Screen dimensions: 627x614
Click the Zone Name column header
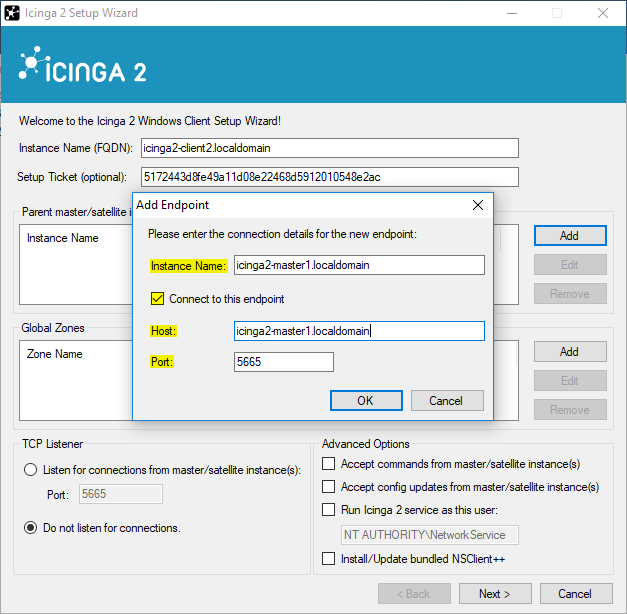click(54, 354)
